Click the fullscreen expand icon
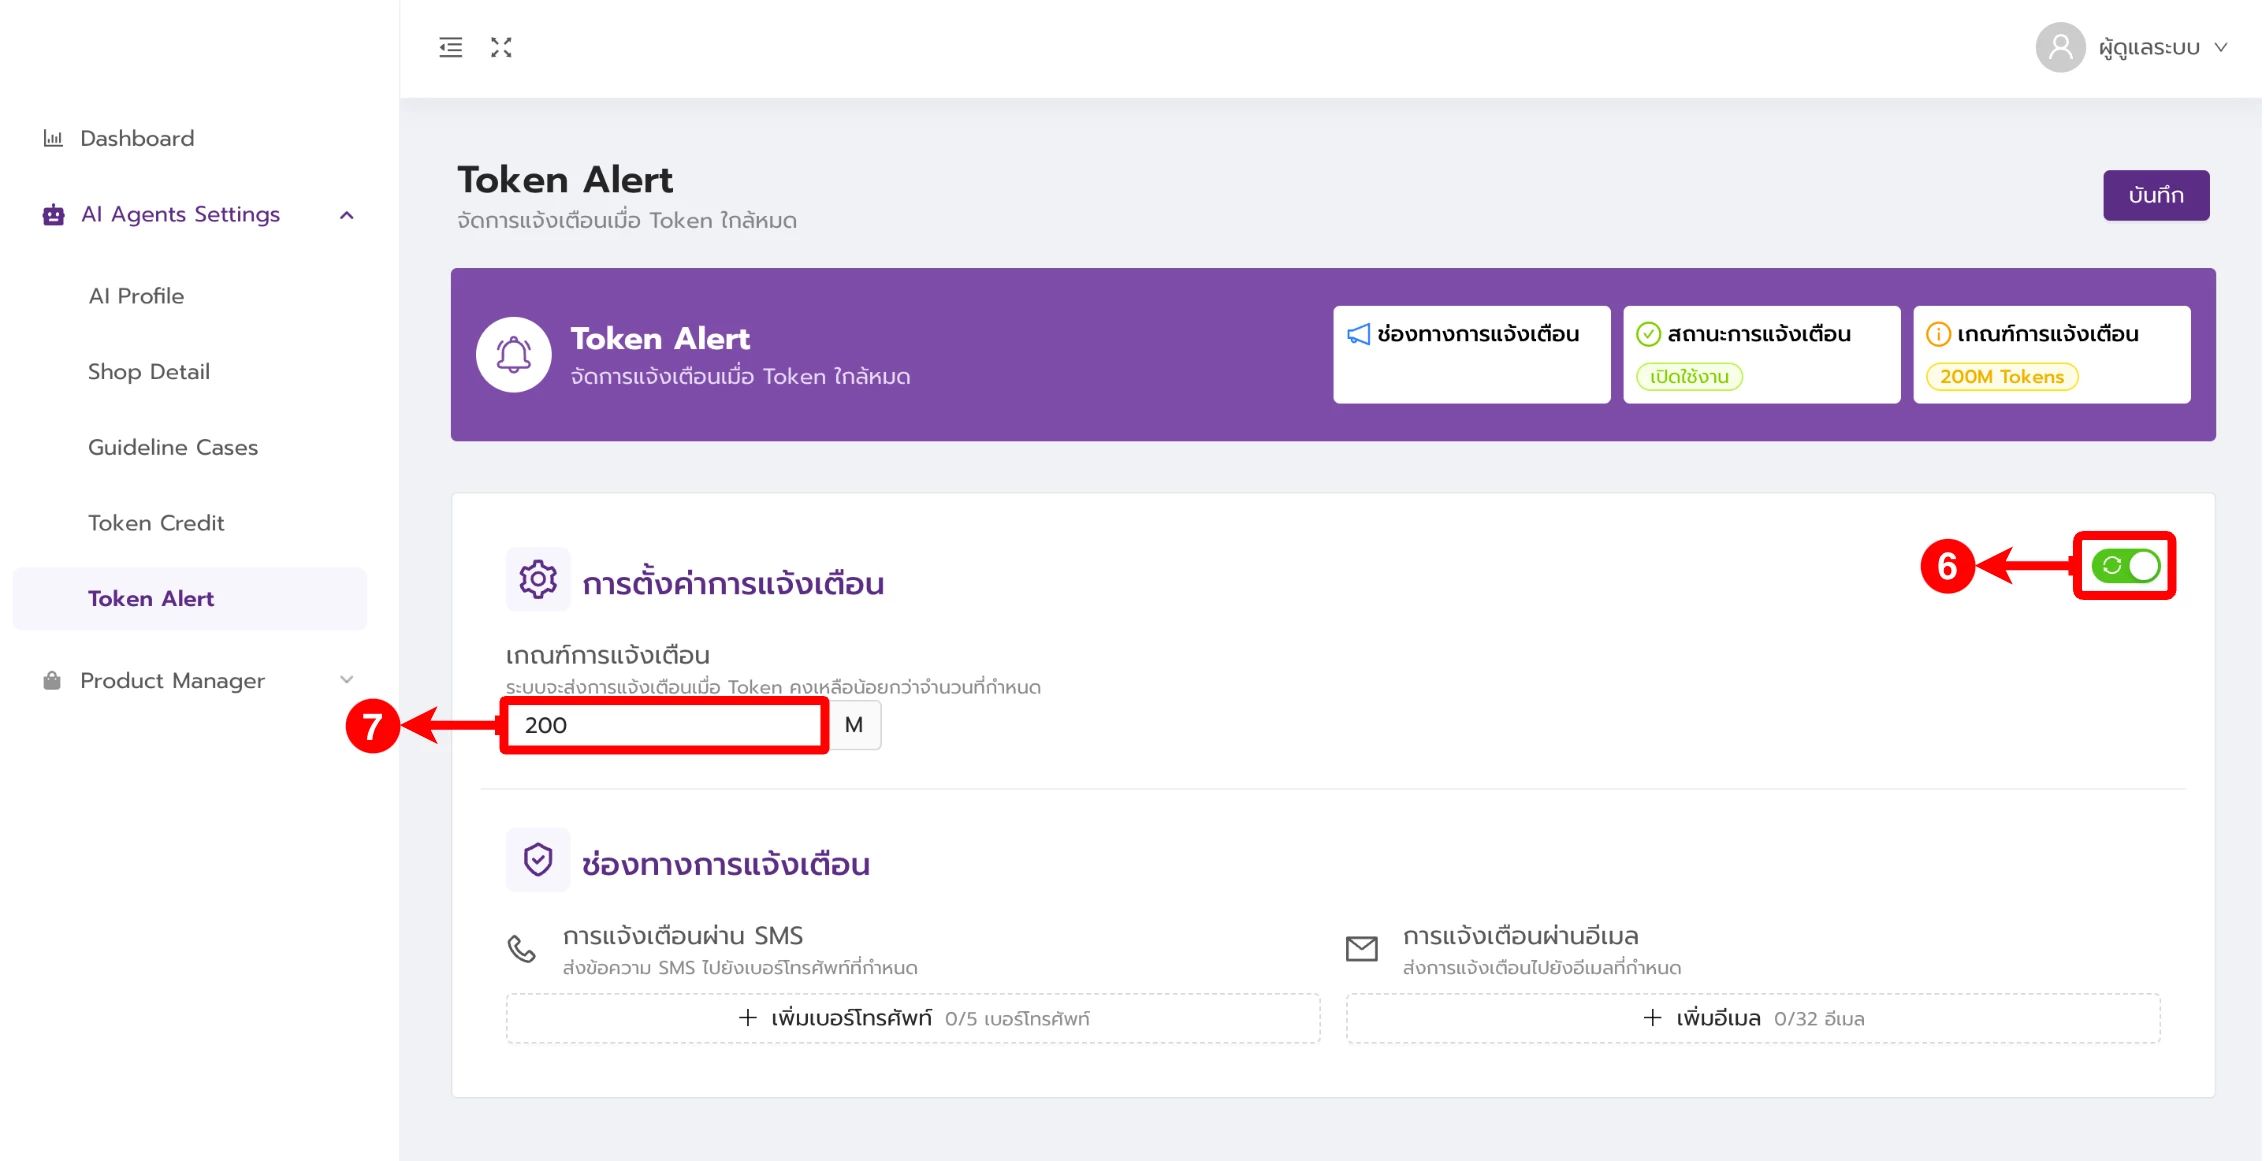 point(501,47)
